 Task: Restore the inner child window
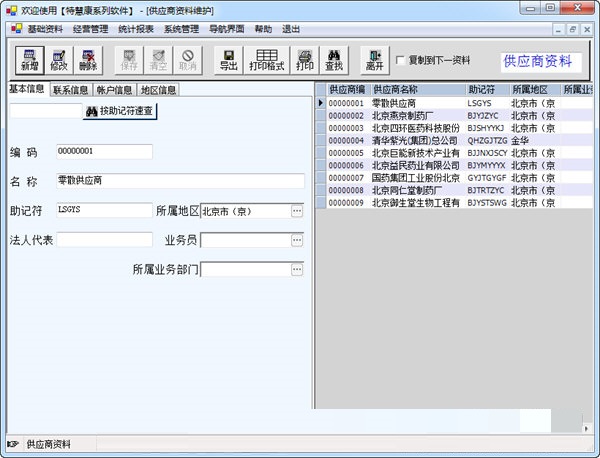click(572, 29)
